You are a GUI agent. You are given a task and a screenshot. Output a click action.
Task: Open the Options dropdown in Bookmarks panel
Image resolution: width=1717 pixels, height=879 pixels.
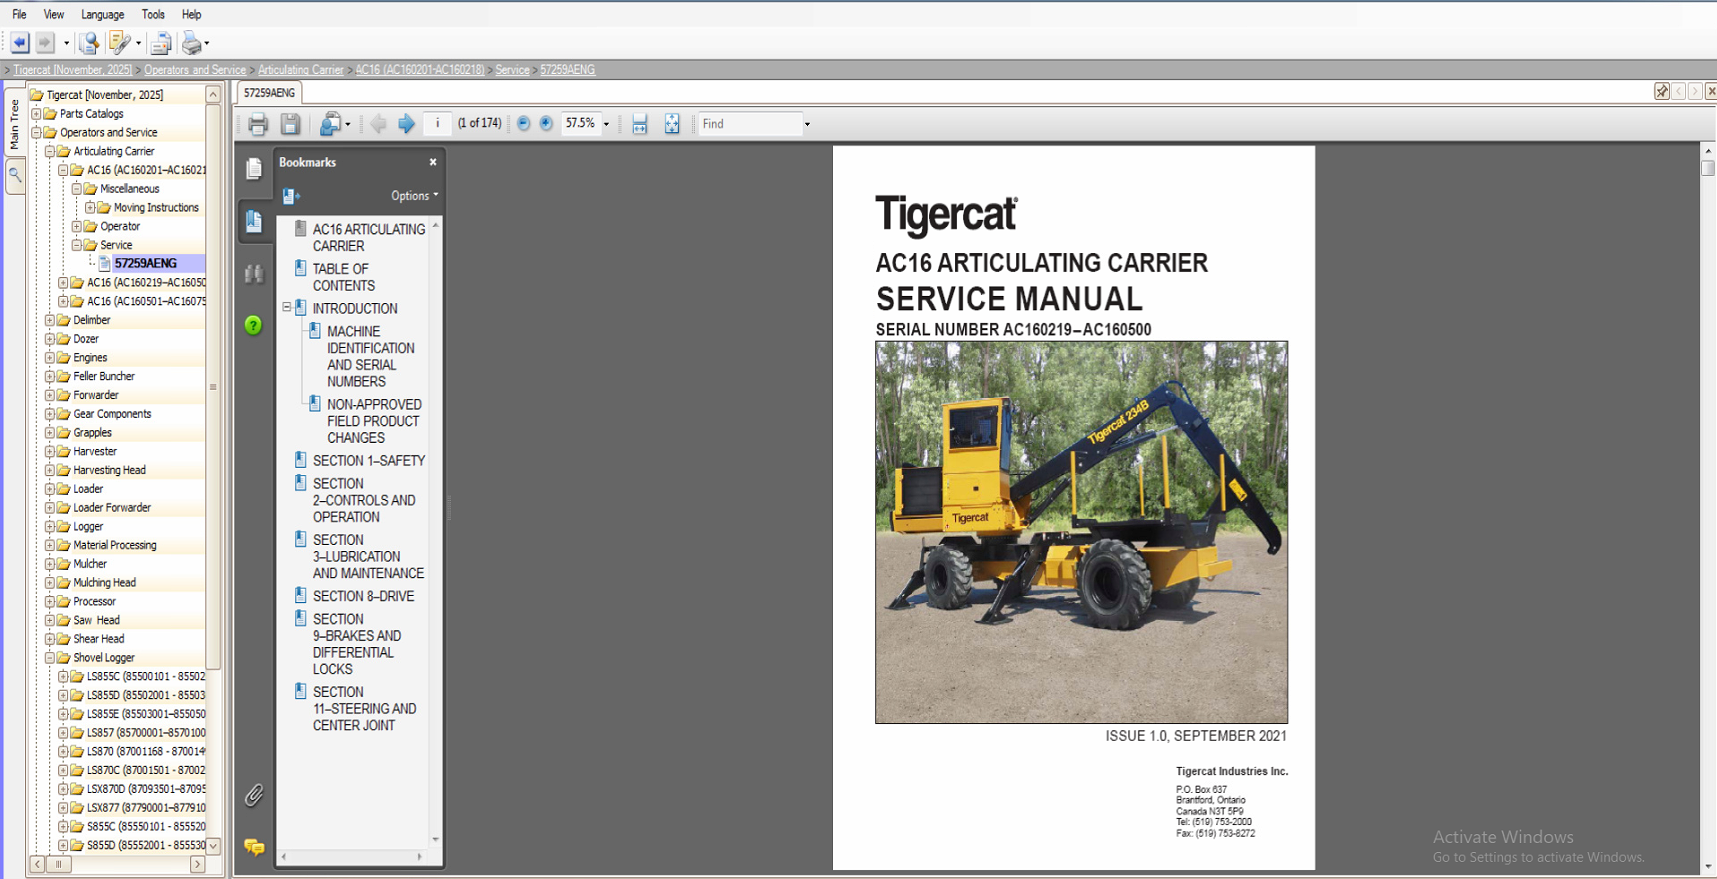click(415, 196)
